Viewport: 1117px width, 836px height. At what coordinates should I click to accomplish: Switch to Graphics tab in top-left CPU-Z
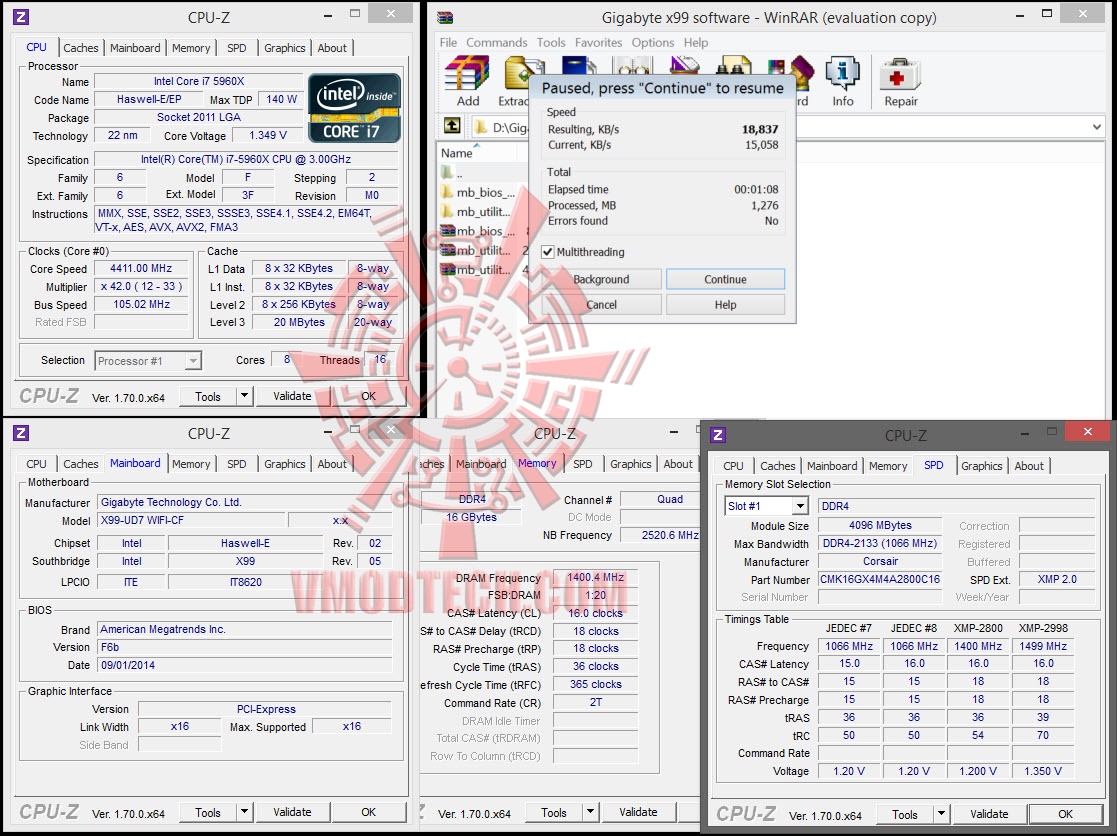pos(284,48)
